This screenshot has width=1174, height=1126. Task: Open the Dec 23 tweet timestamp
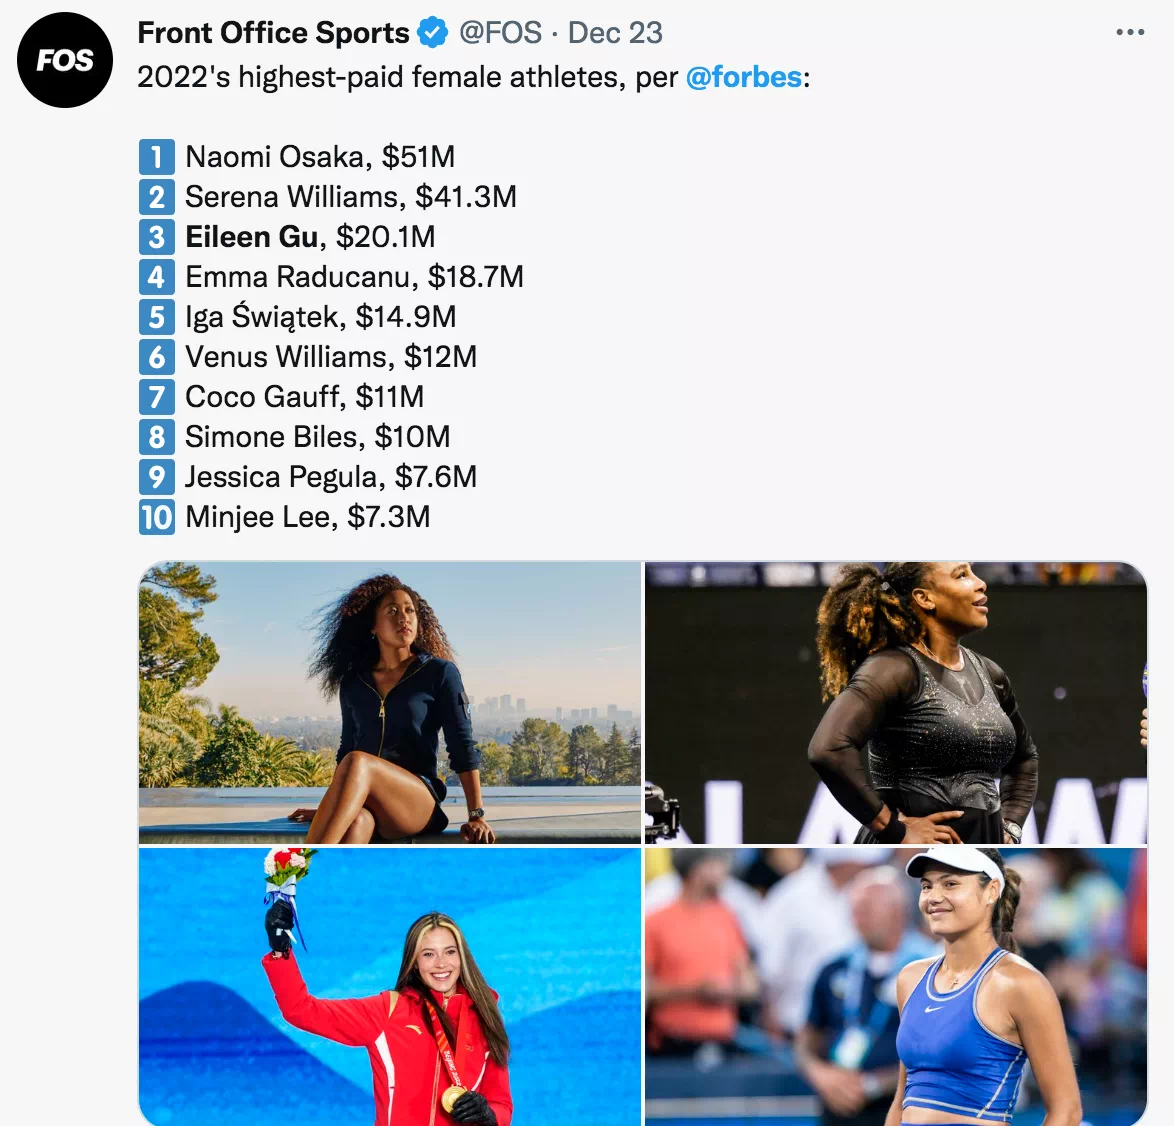(x=615, y=33)
